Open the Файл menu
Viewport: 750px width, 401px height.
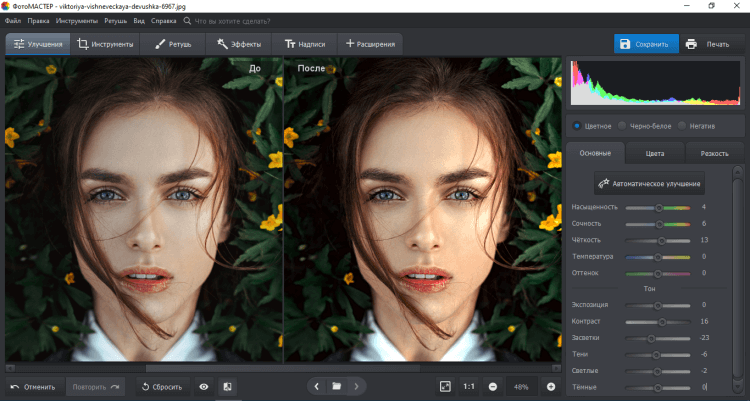coord(13,20)
